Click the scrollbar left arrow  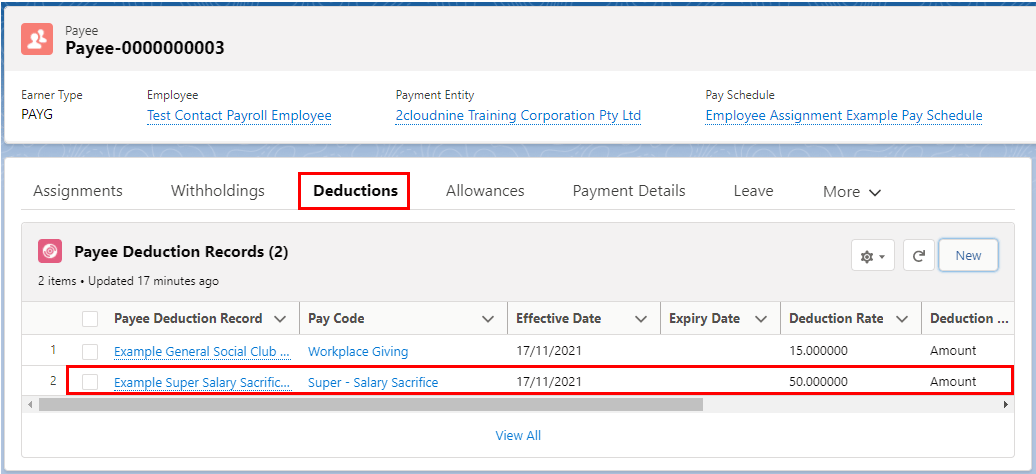click(29, 404)
